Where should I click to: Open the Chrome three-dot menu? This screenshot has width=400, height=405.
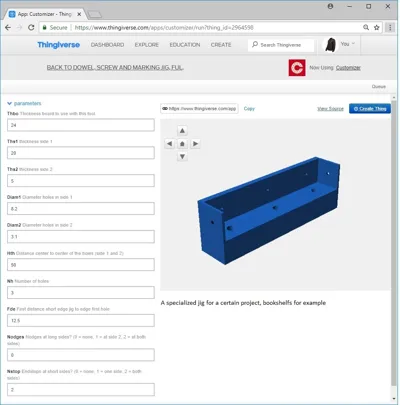390,28
